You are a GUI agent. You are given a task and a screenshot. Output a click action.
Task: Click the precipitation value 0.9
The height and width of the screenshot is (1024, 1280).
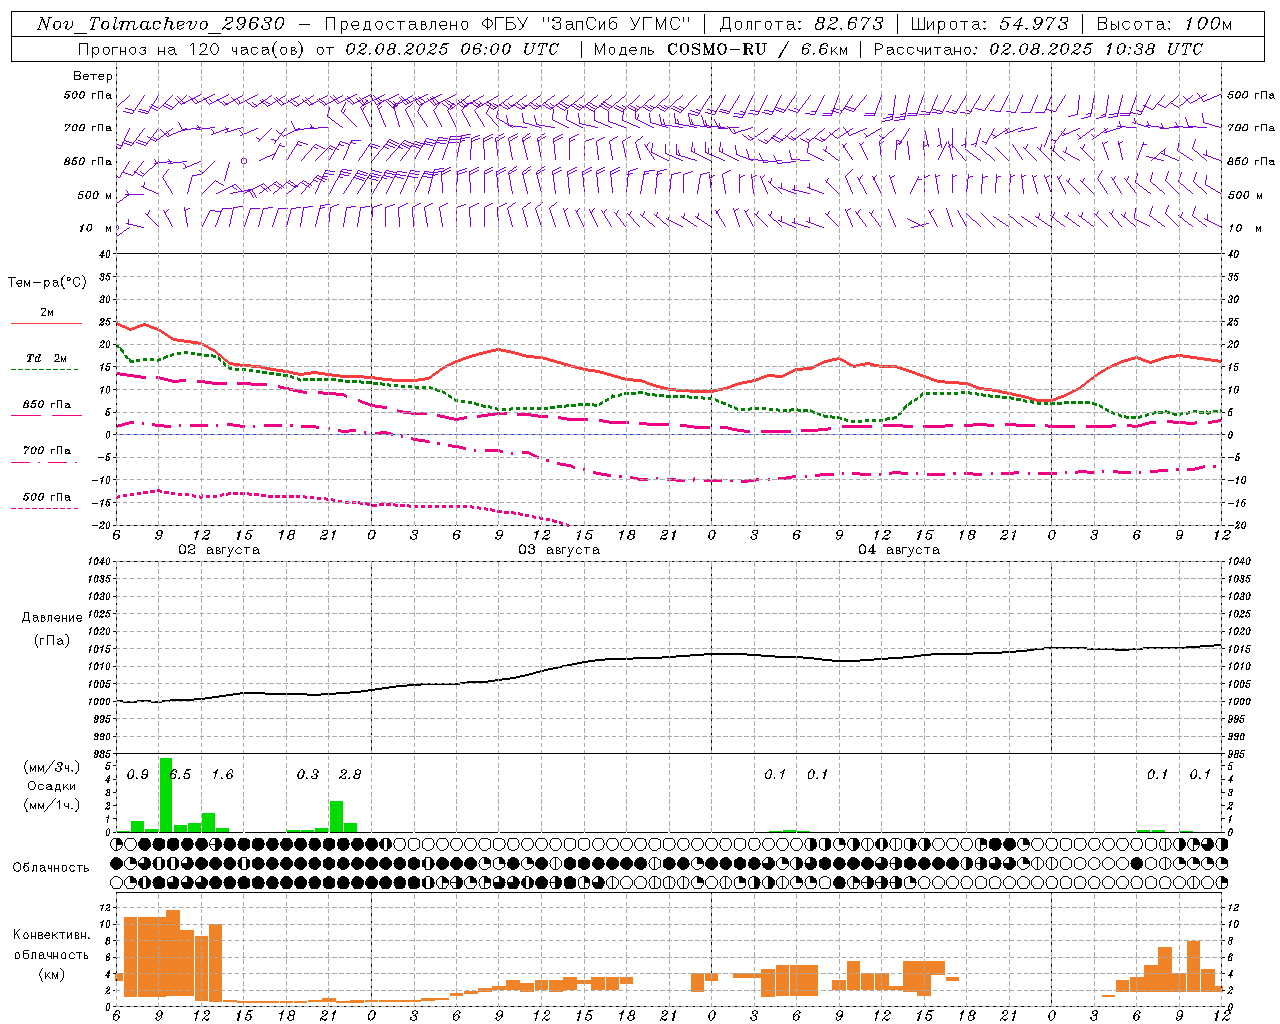coord(138,774)
